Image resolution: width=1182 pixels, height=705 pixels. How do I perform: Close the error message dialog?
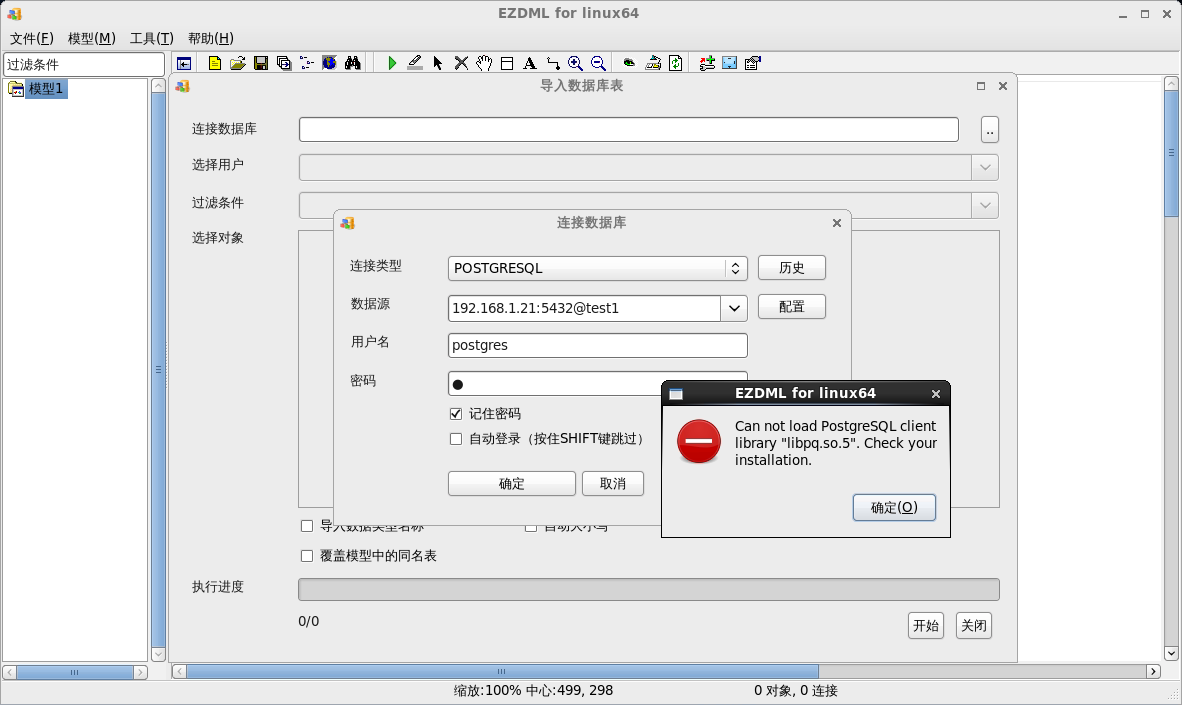tap(935, 394)
